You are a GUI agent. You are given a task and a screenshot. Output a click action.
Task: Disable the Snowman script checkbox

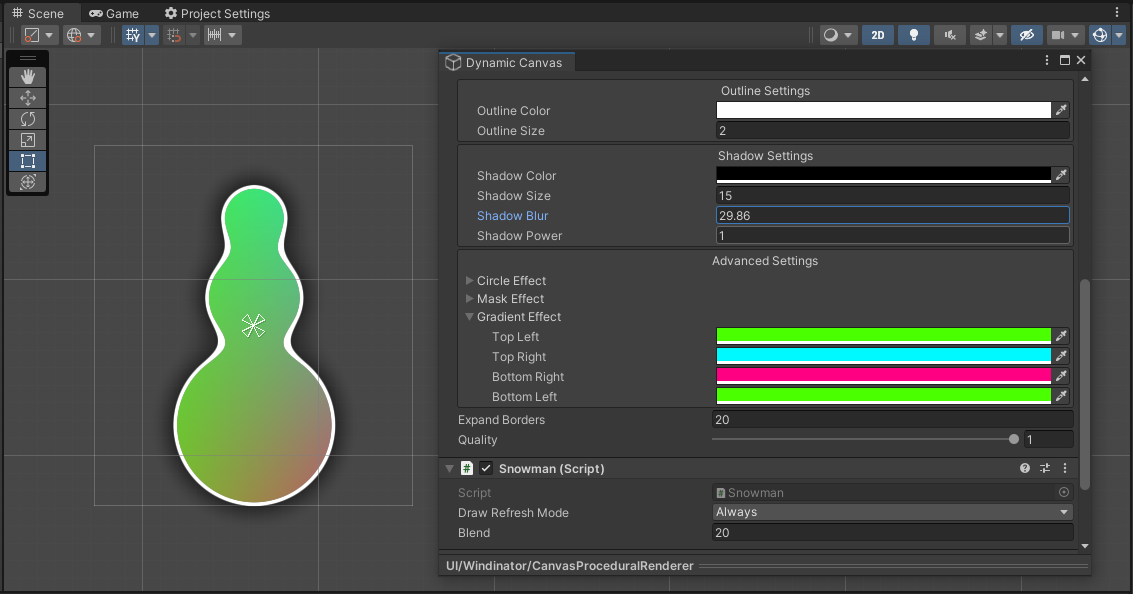point(486,468)
